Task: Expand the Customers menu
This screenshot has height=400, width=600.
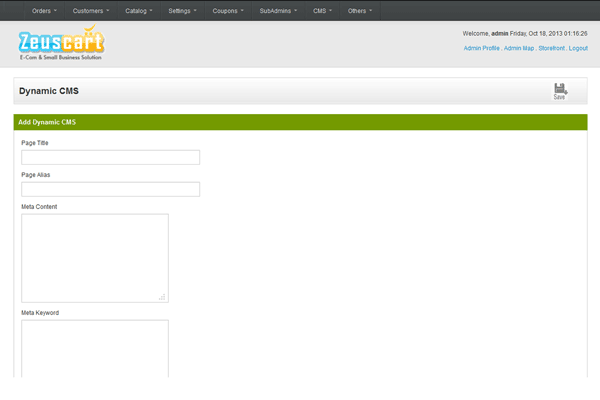Action: pyautogui.click(x=92, y=10)
